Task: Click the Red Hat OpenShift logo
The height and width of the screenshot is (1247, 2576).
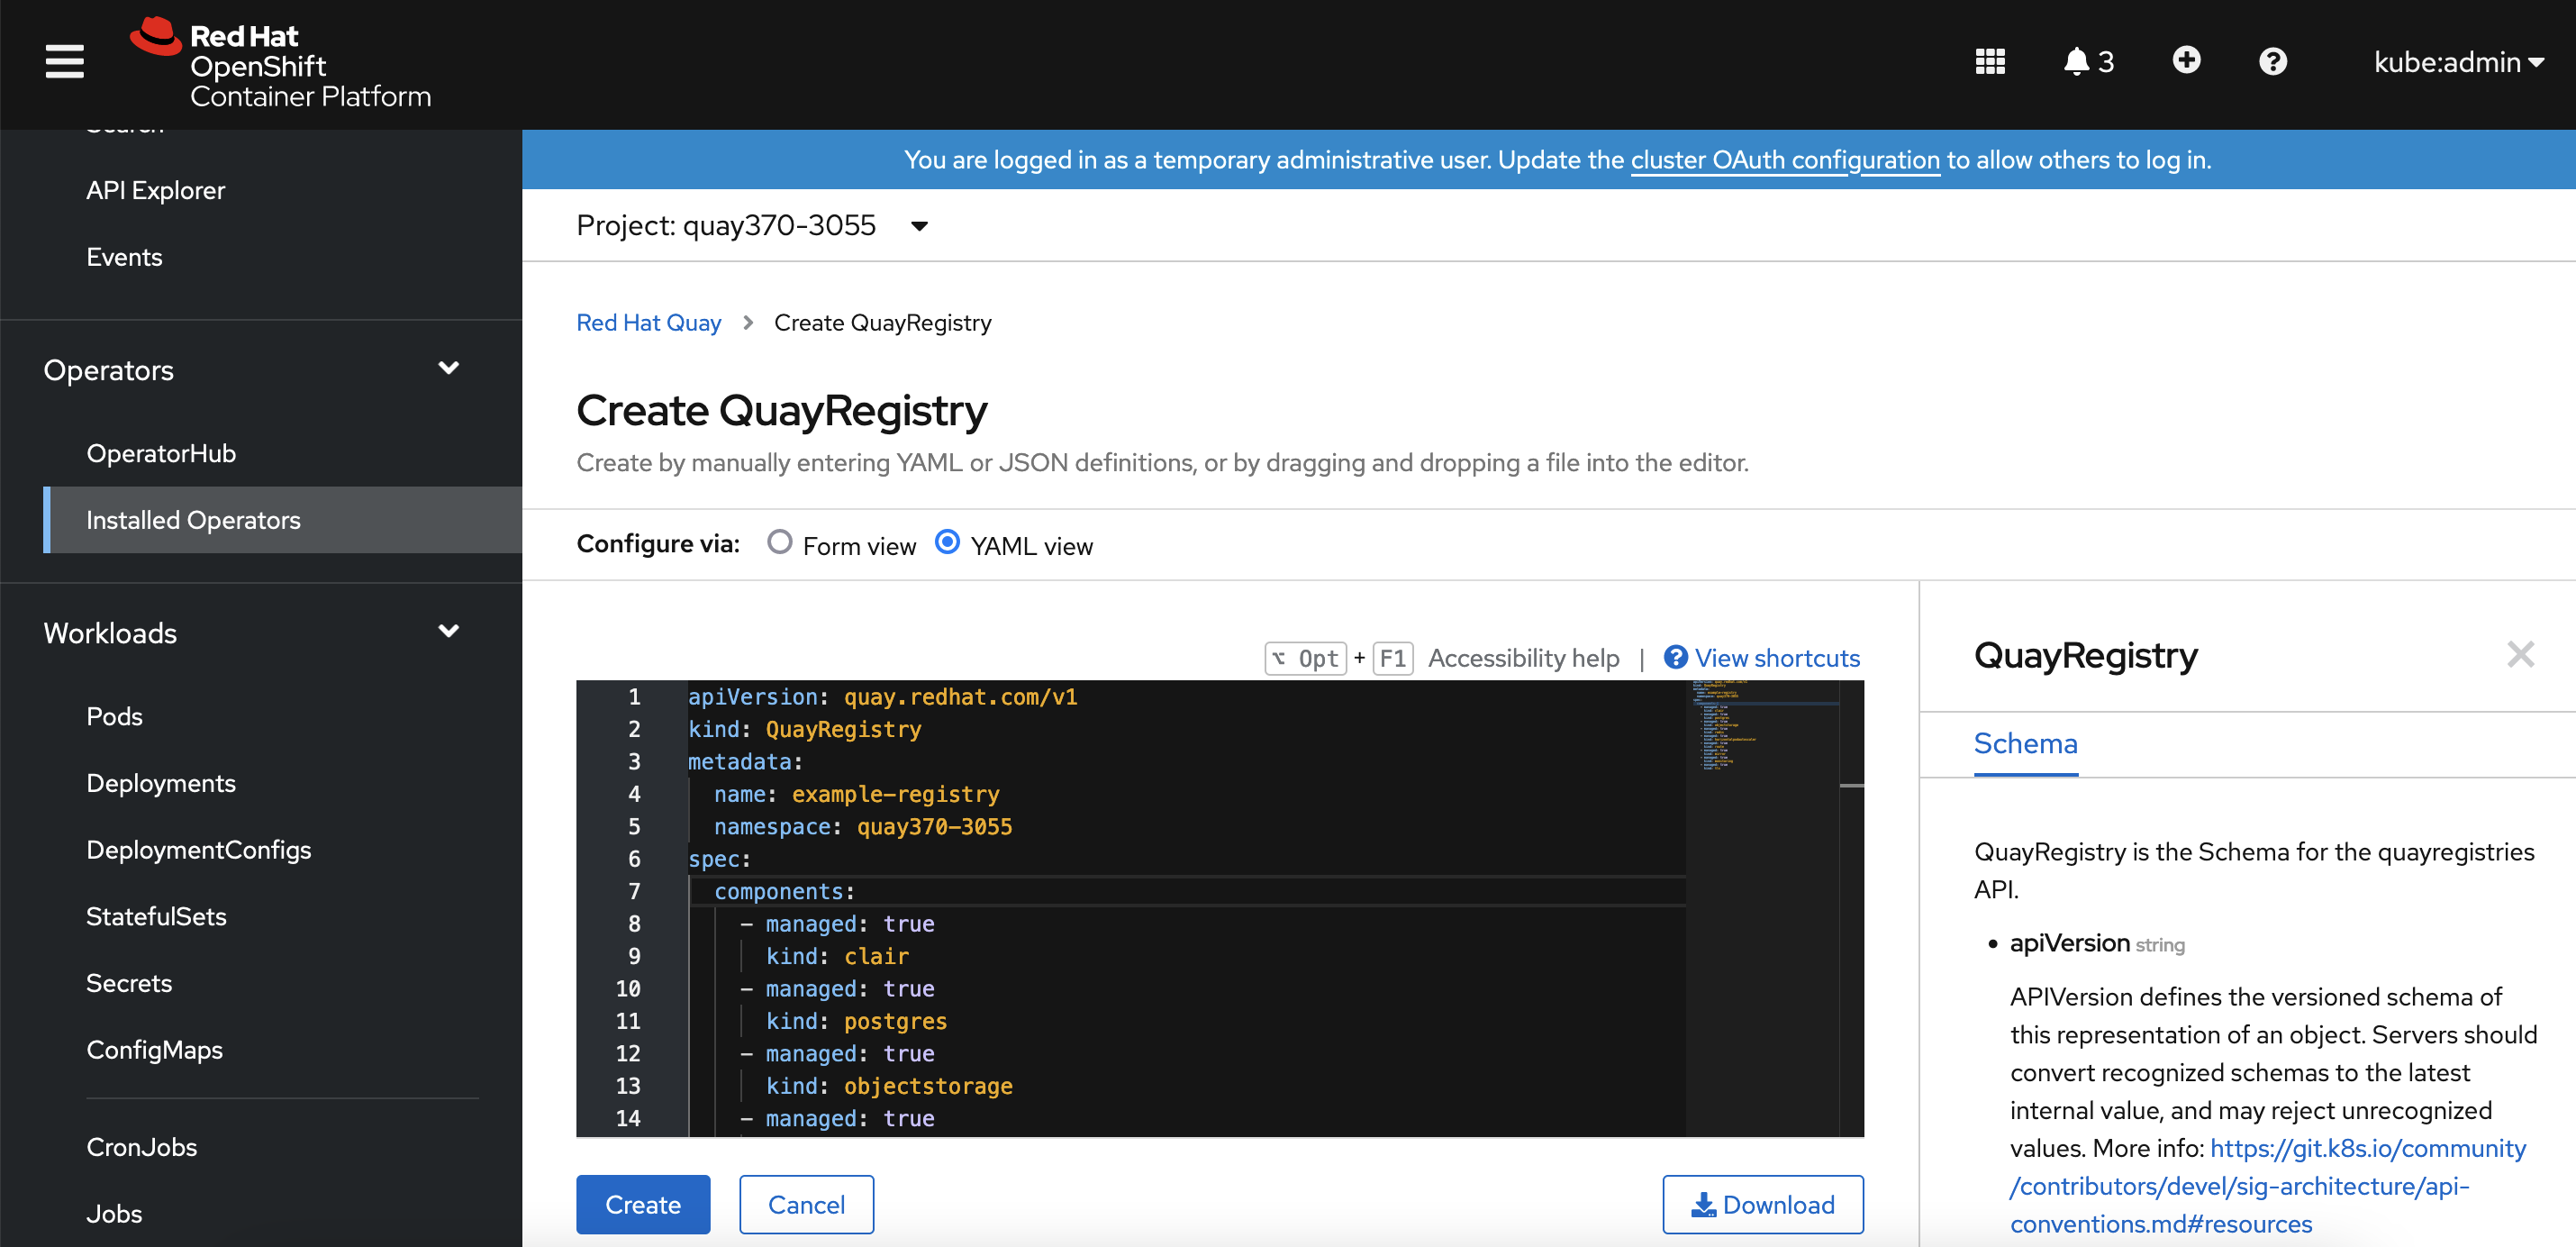Action: tap(281, 64)
